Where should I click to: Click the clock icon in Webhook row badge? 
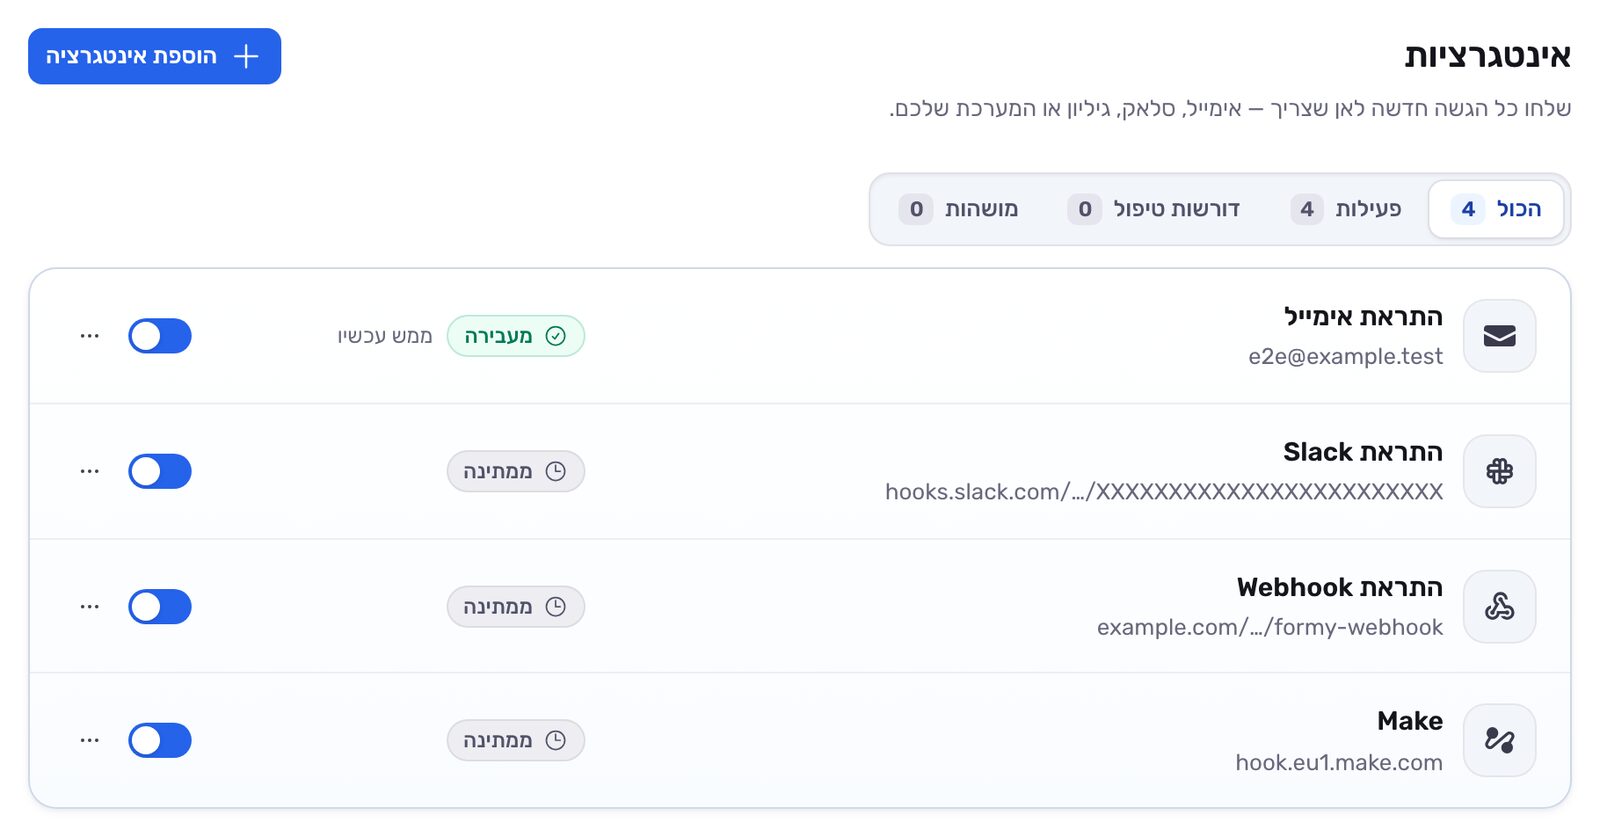[556, 606]
